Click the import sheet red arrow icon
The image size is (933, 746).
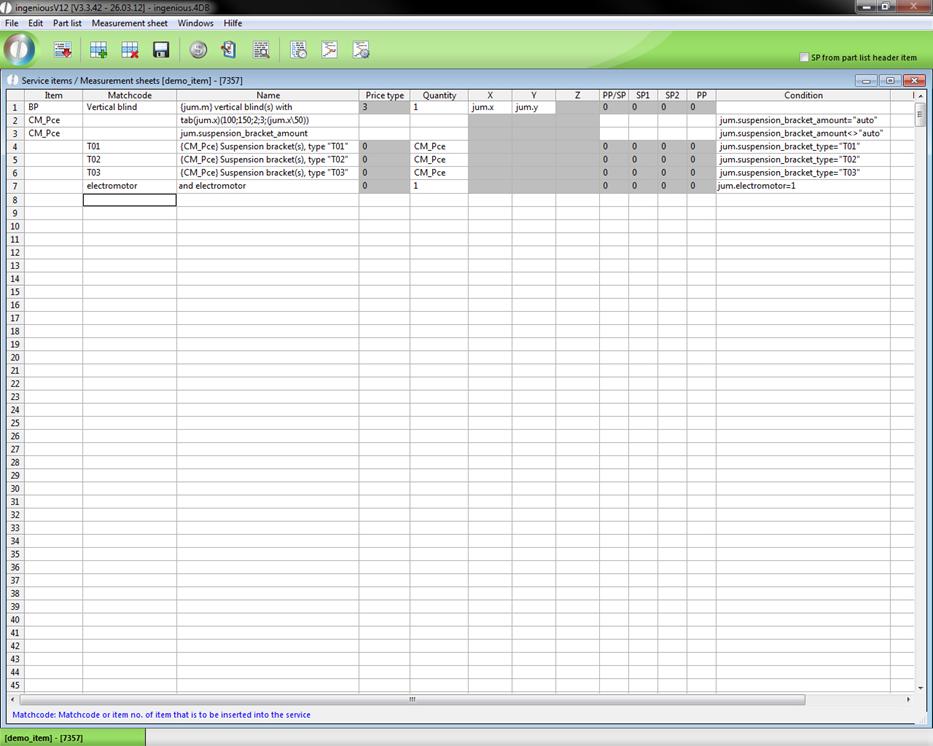(62, 50)
